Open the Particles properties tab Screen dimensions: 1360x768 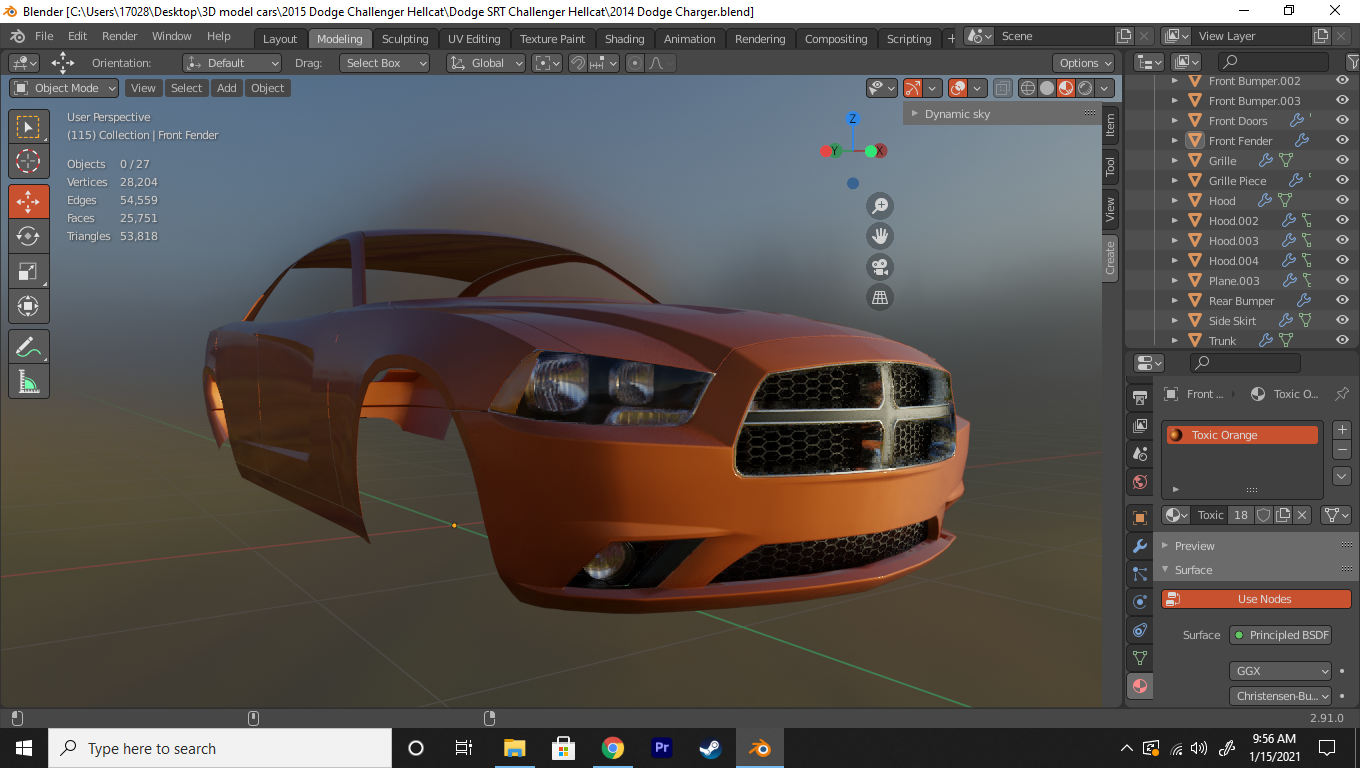tap(1139, 574)
